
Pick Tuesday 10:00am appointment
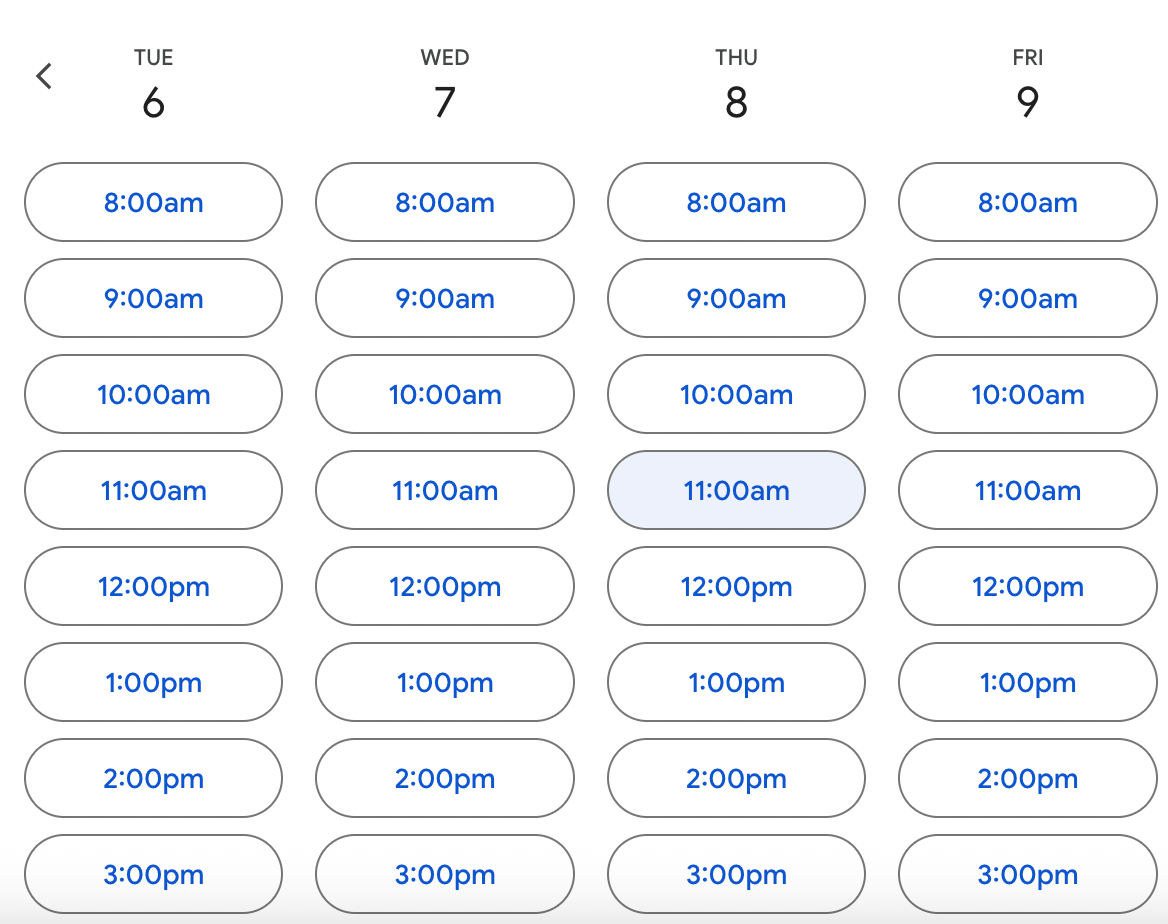tap(153, 394)
